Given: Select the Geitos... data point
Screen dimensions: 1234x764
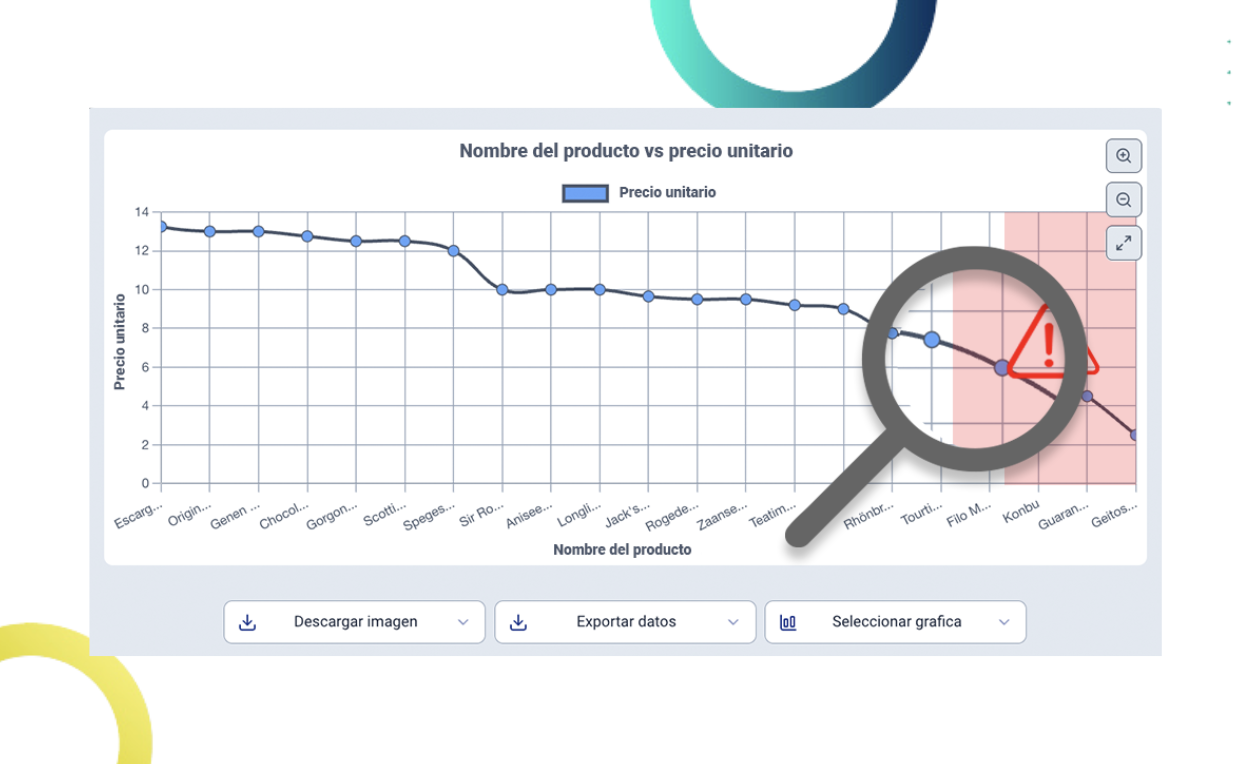Looking at the screenshot, I should (1135, 435).
